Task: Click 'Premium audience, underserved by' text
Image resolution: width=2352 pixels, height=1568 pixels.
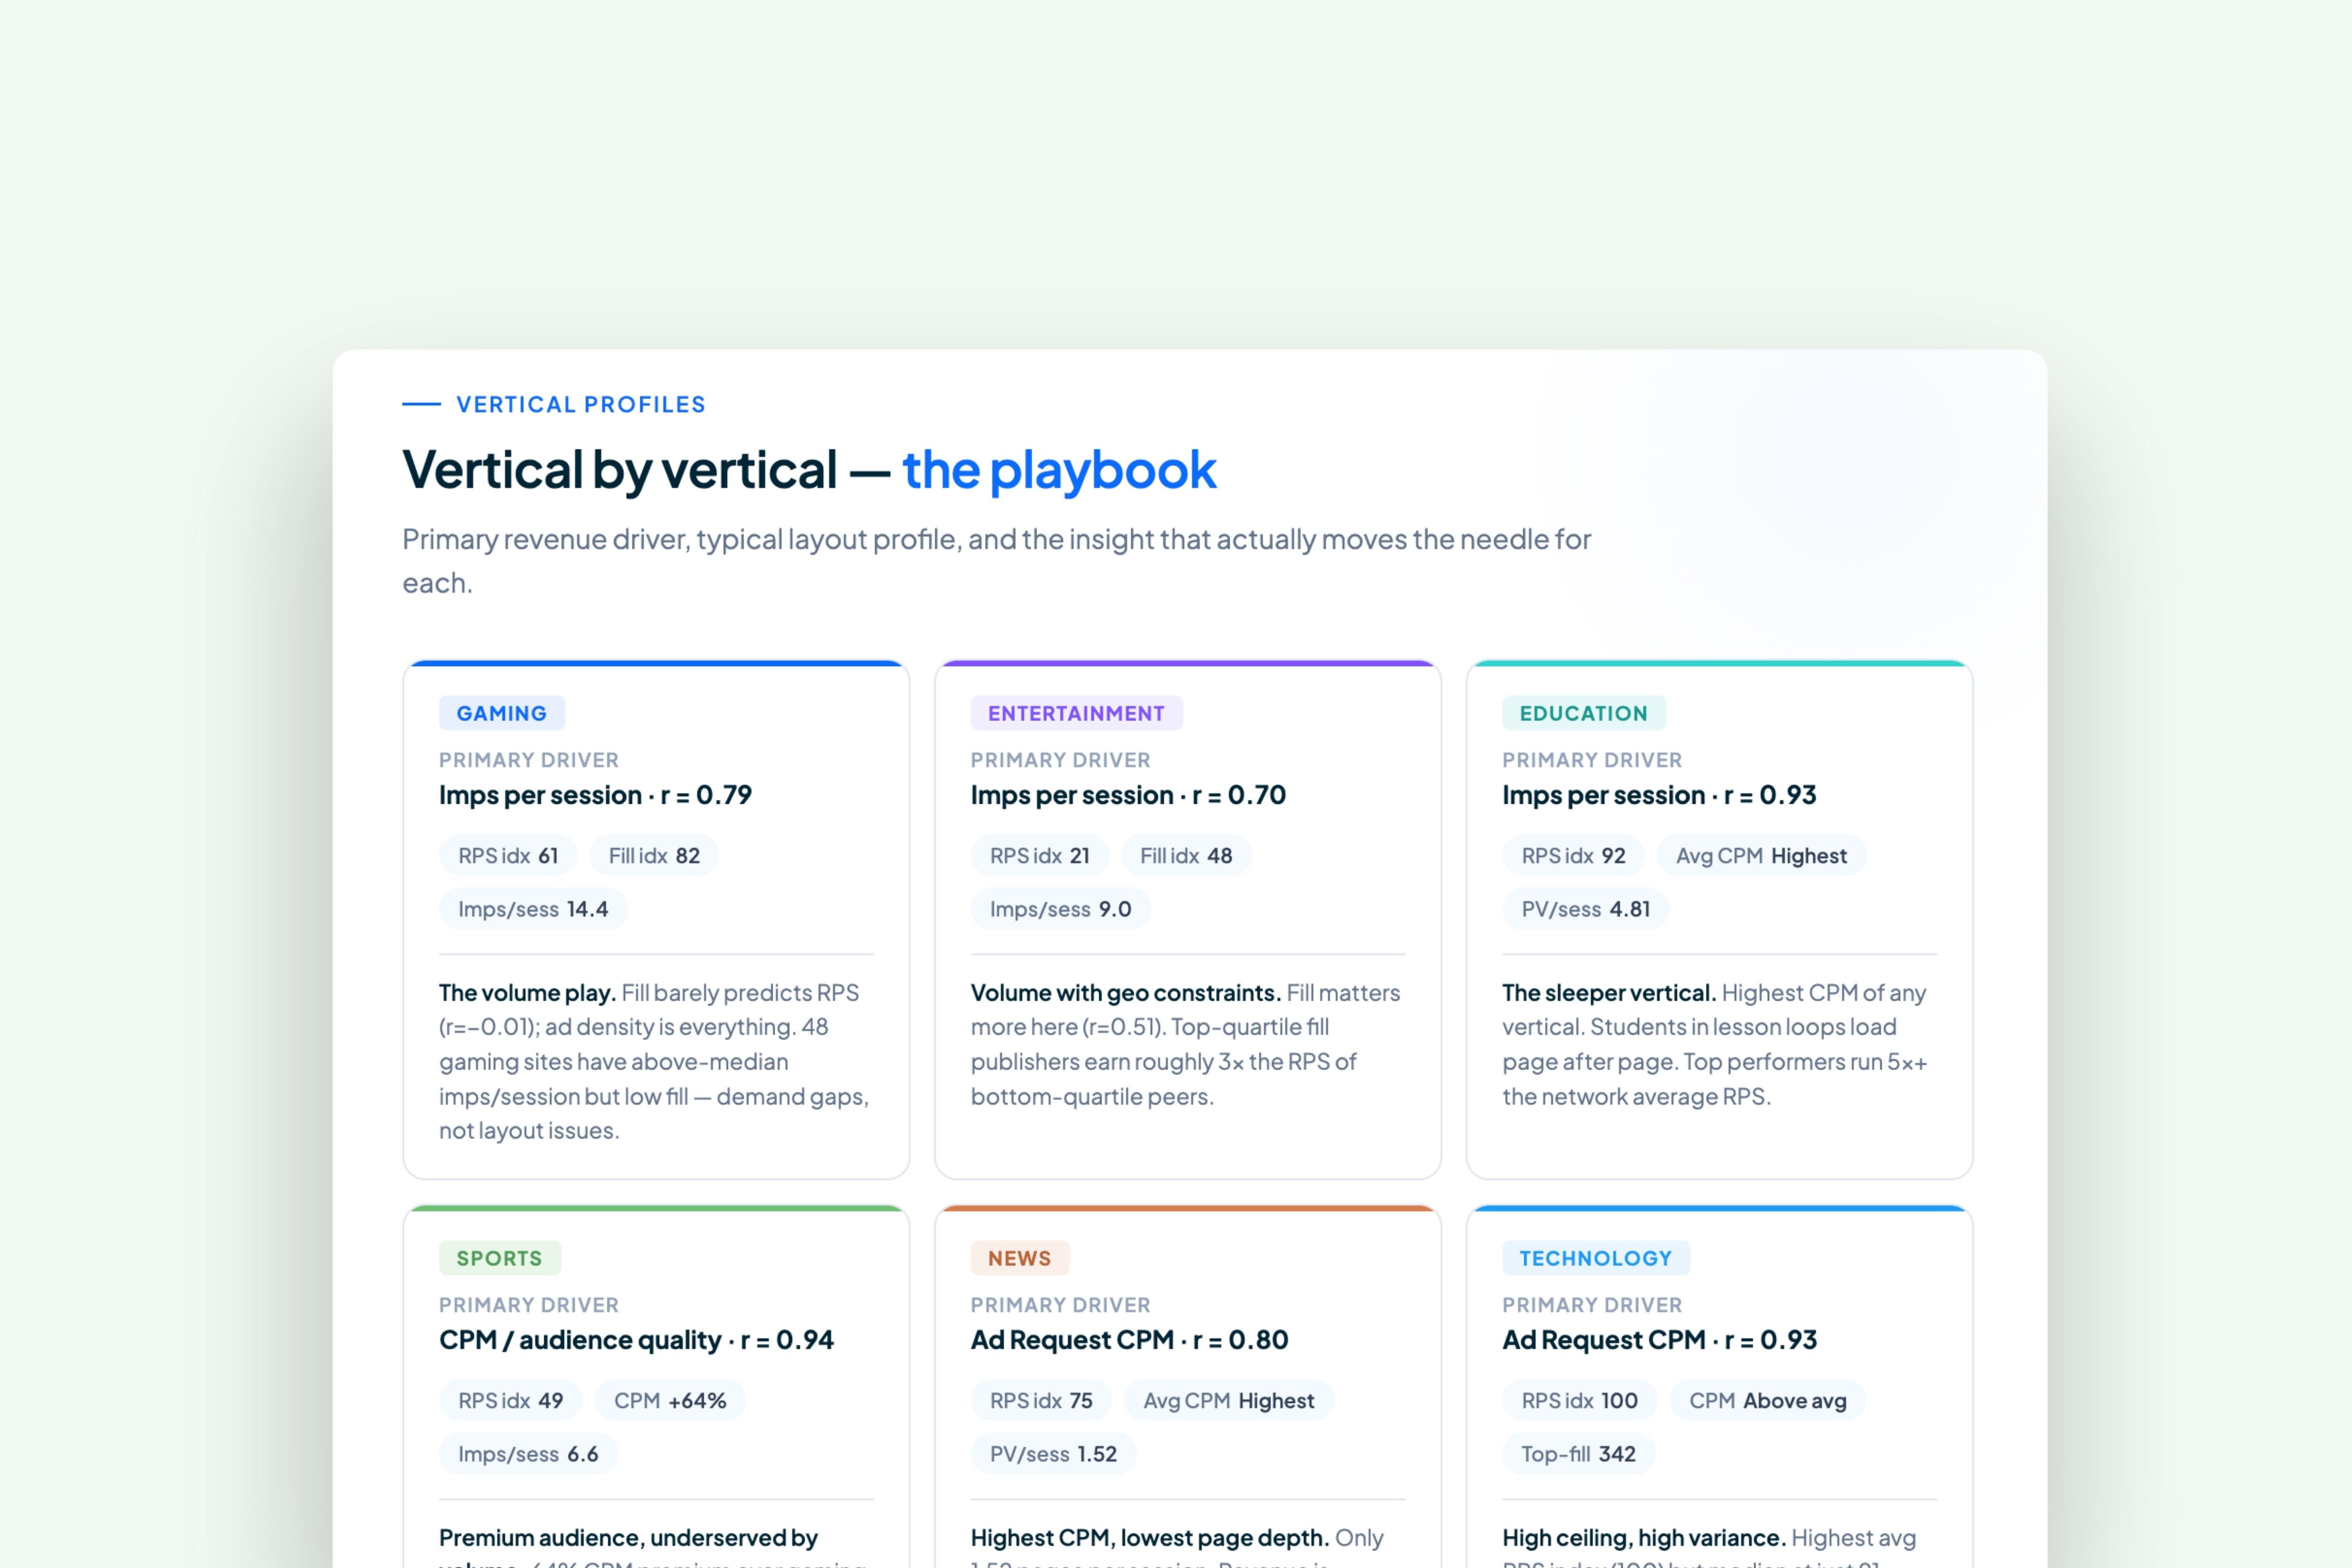Action: coord(628,1538)
